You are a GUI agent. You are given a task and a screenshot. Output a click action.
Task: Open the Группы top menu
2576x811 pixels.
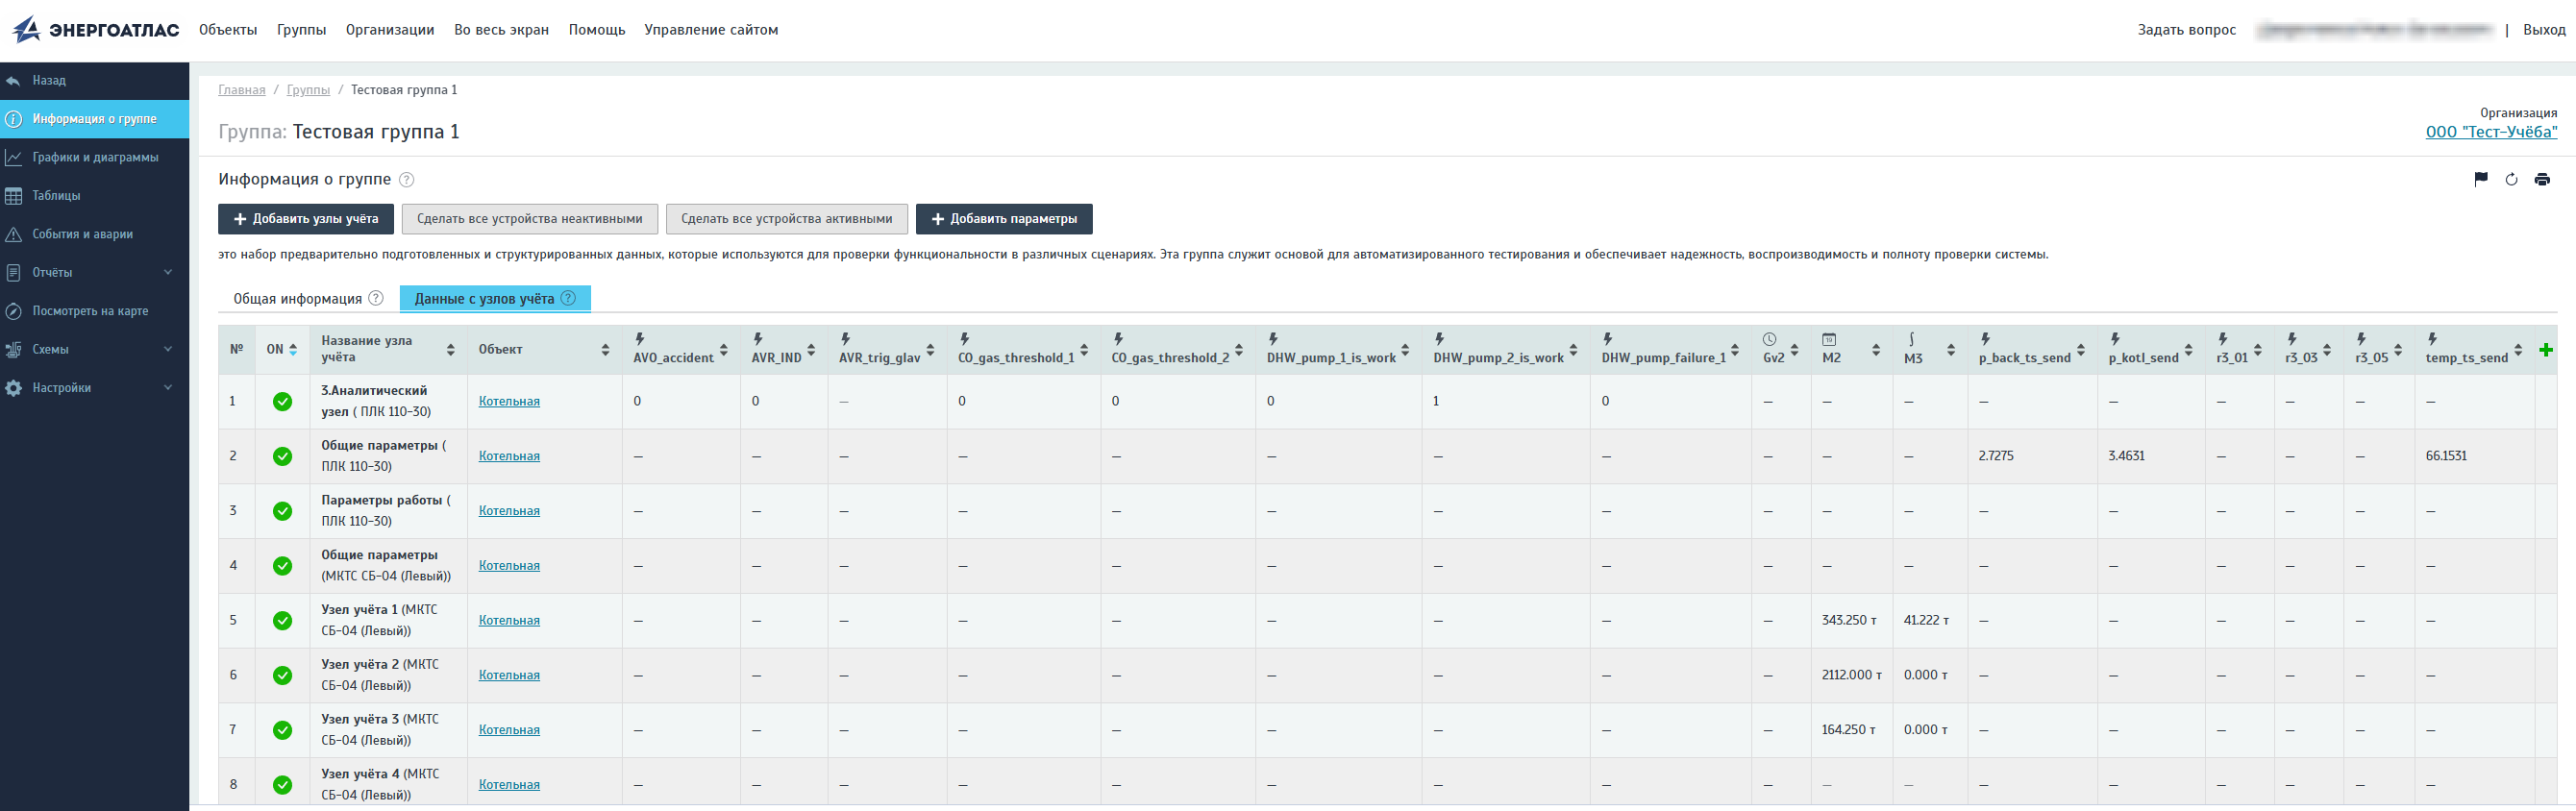pyautogui.click(x=301, y=30)
